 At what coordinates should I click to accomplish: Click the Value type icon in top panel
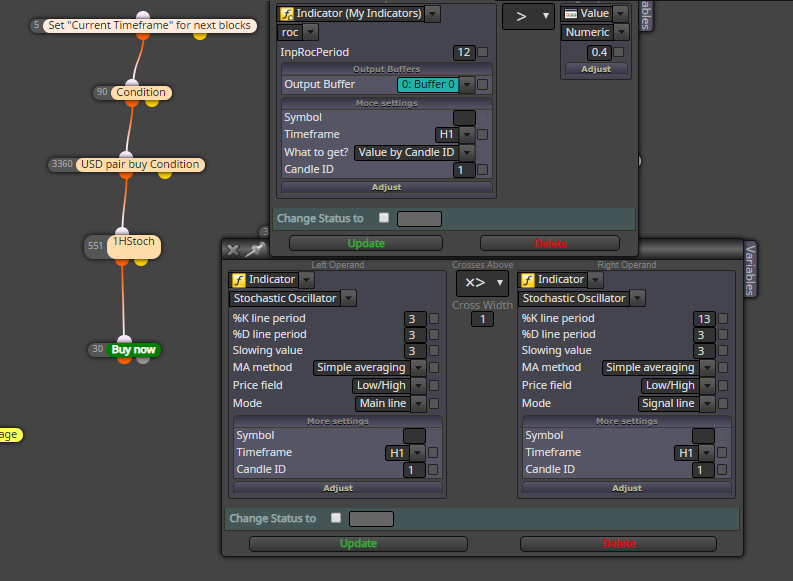pyautogui.click(x=571, y=14)
